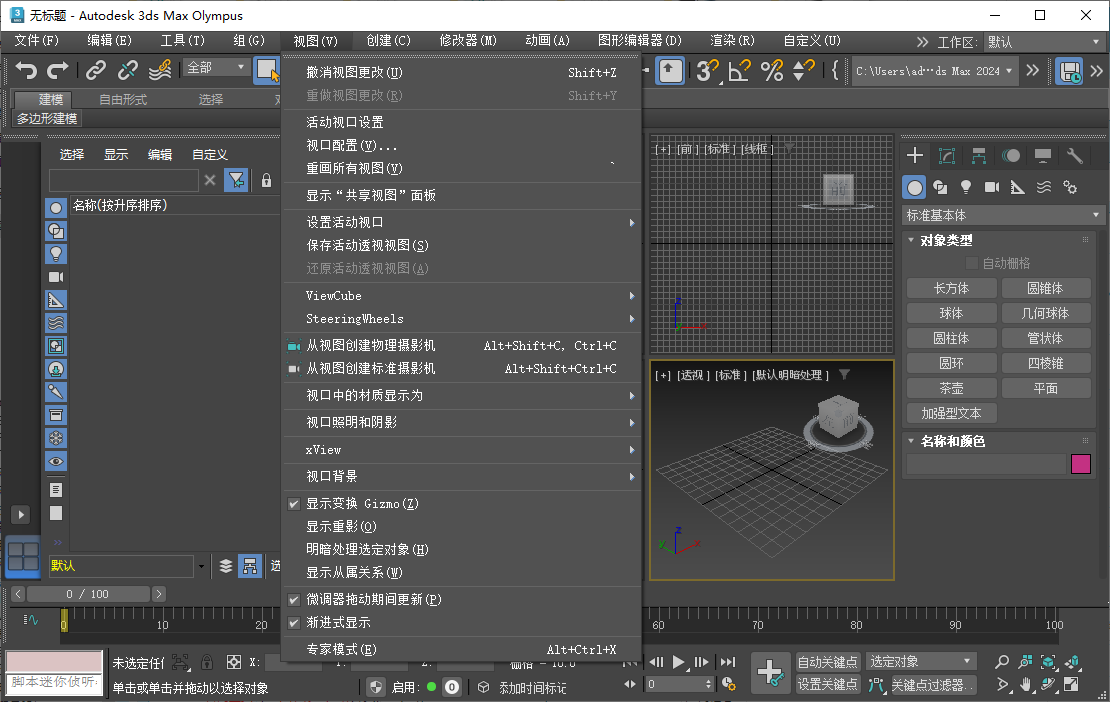Click the scene explorer filter funnel icon
The height and width of the screenshot is (702, 1110).
tap(236, 180)
